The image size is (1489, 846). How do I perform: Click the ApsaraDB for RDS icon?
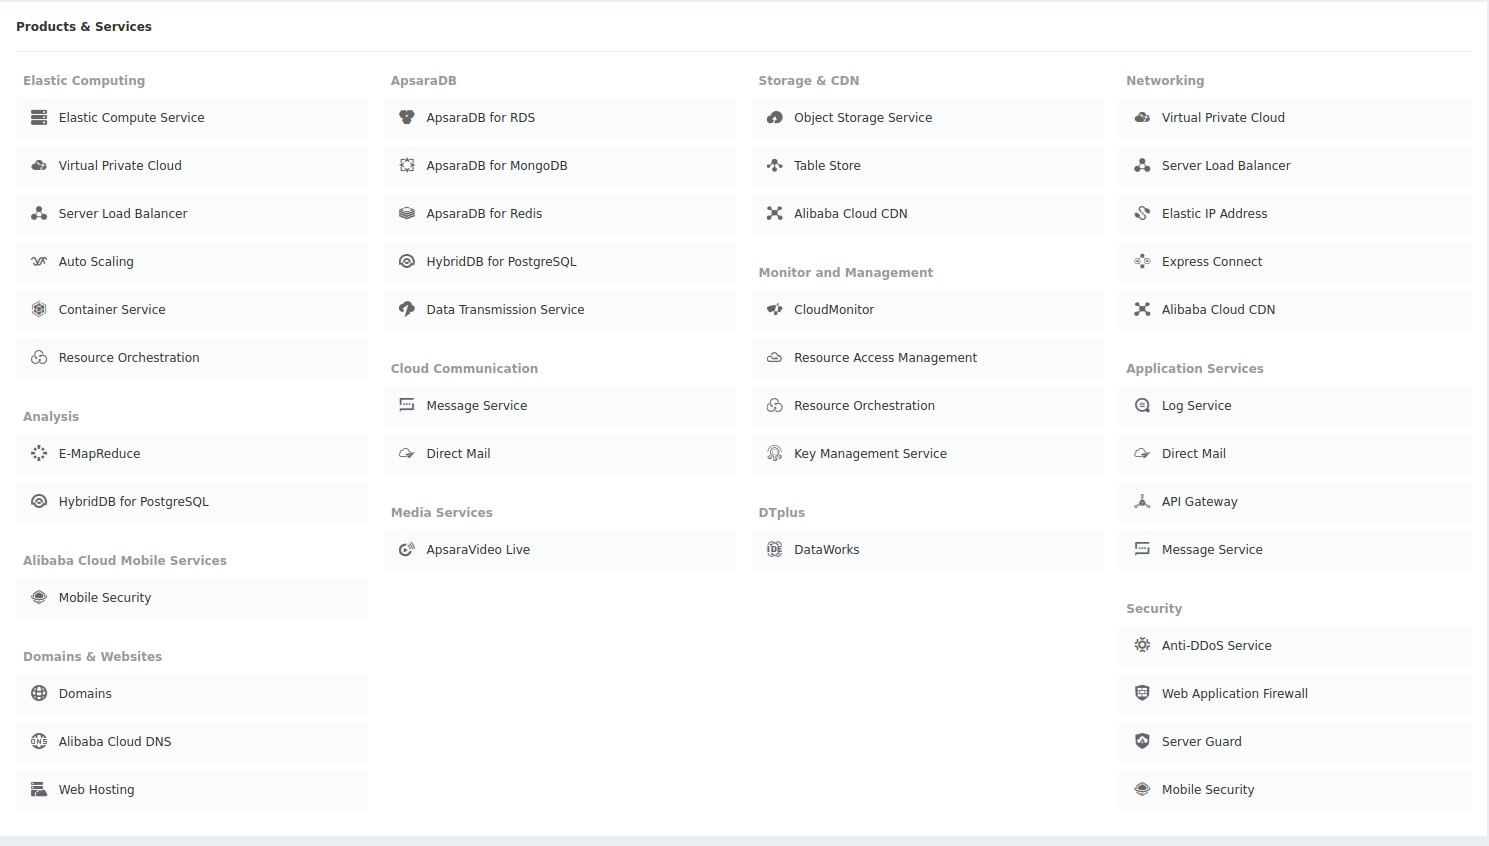407,118
